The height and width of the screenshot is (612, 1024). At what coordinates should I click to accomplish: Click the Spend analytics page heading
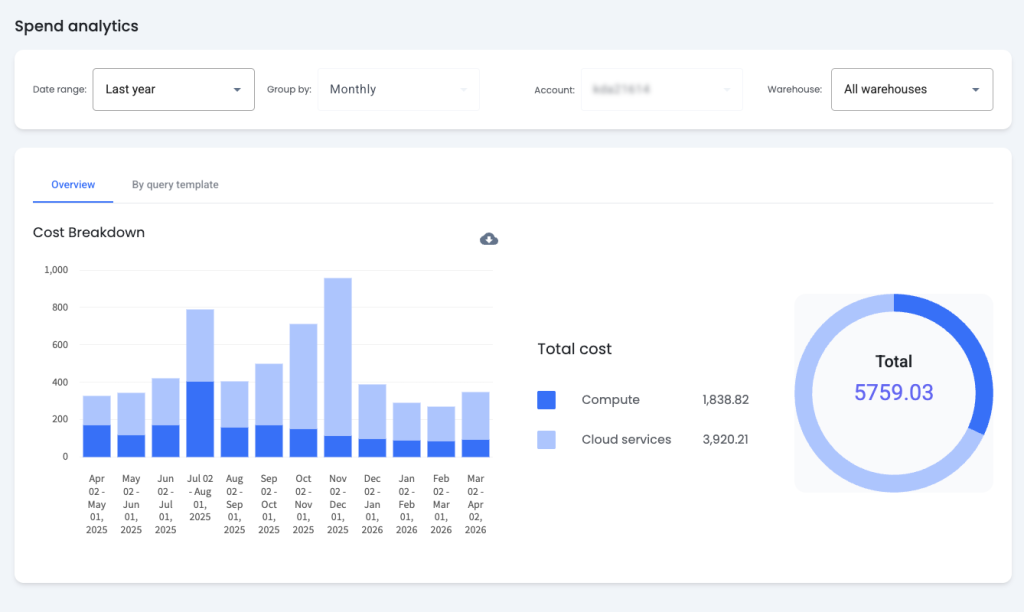pyautogui.click(x=76, y=26)
